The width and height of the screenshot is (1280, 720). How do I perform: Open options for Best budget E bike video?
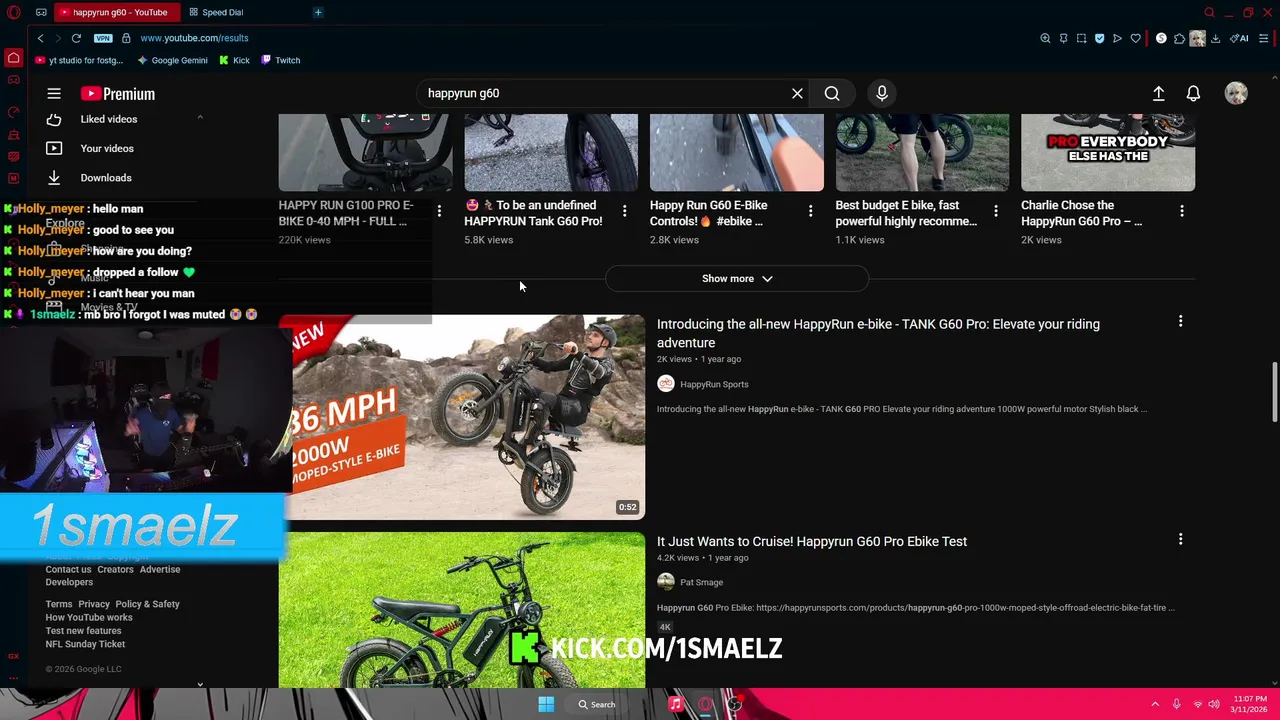(x=996, y=211)
